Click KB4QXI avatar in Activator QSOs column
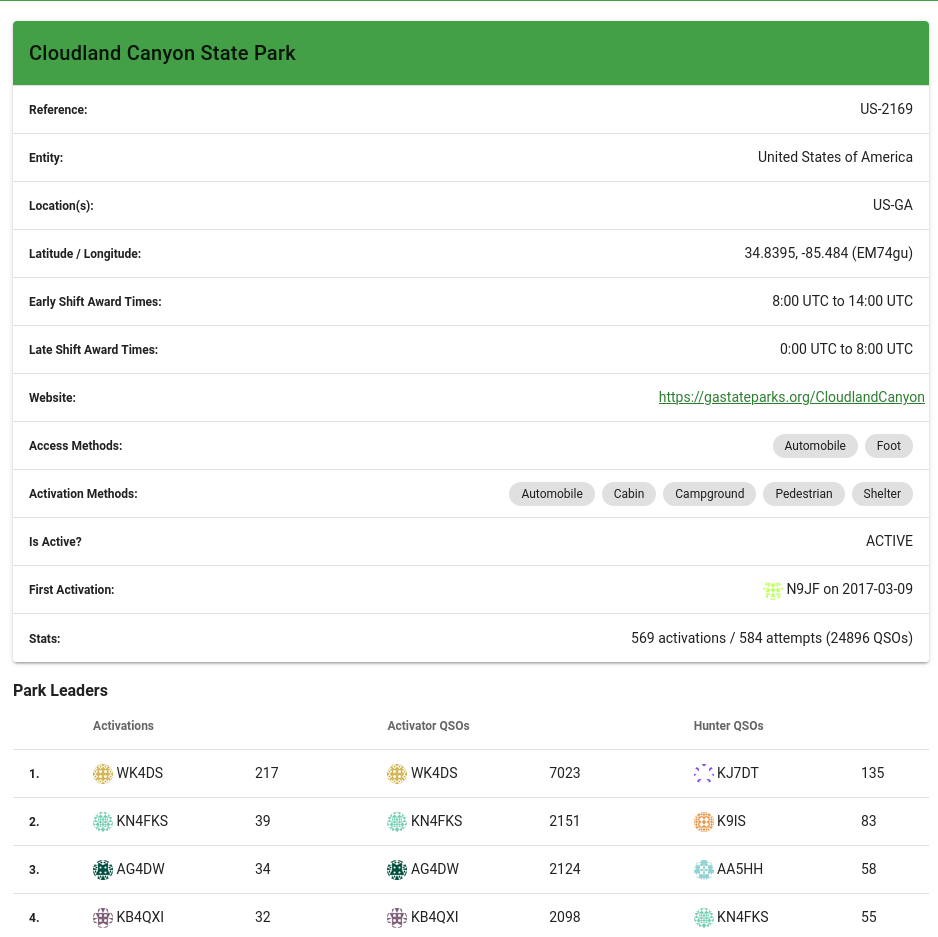The height and width of the screenshot is (937, 938). (397, 917)
